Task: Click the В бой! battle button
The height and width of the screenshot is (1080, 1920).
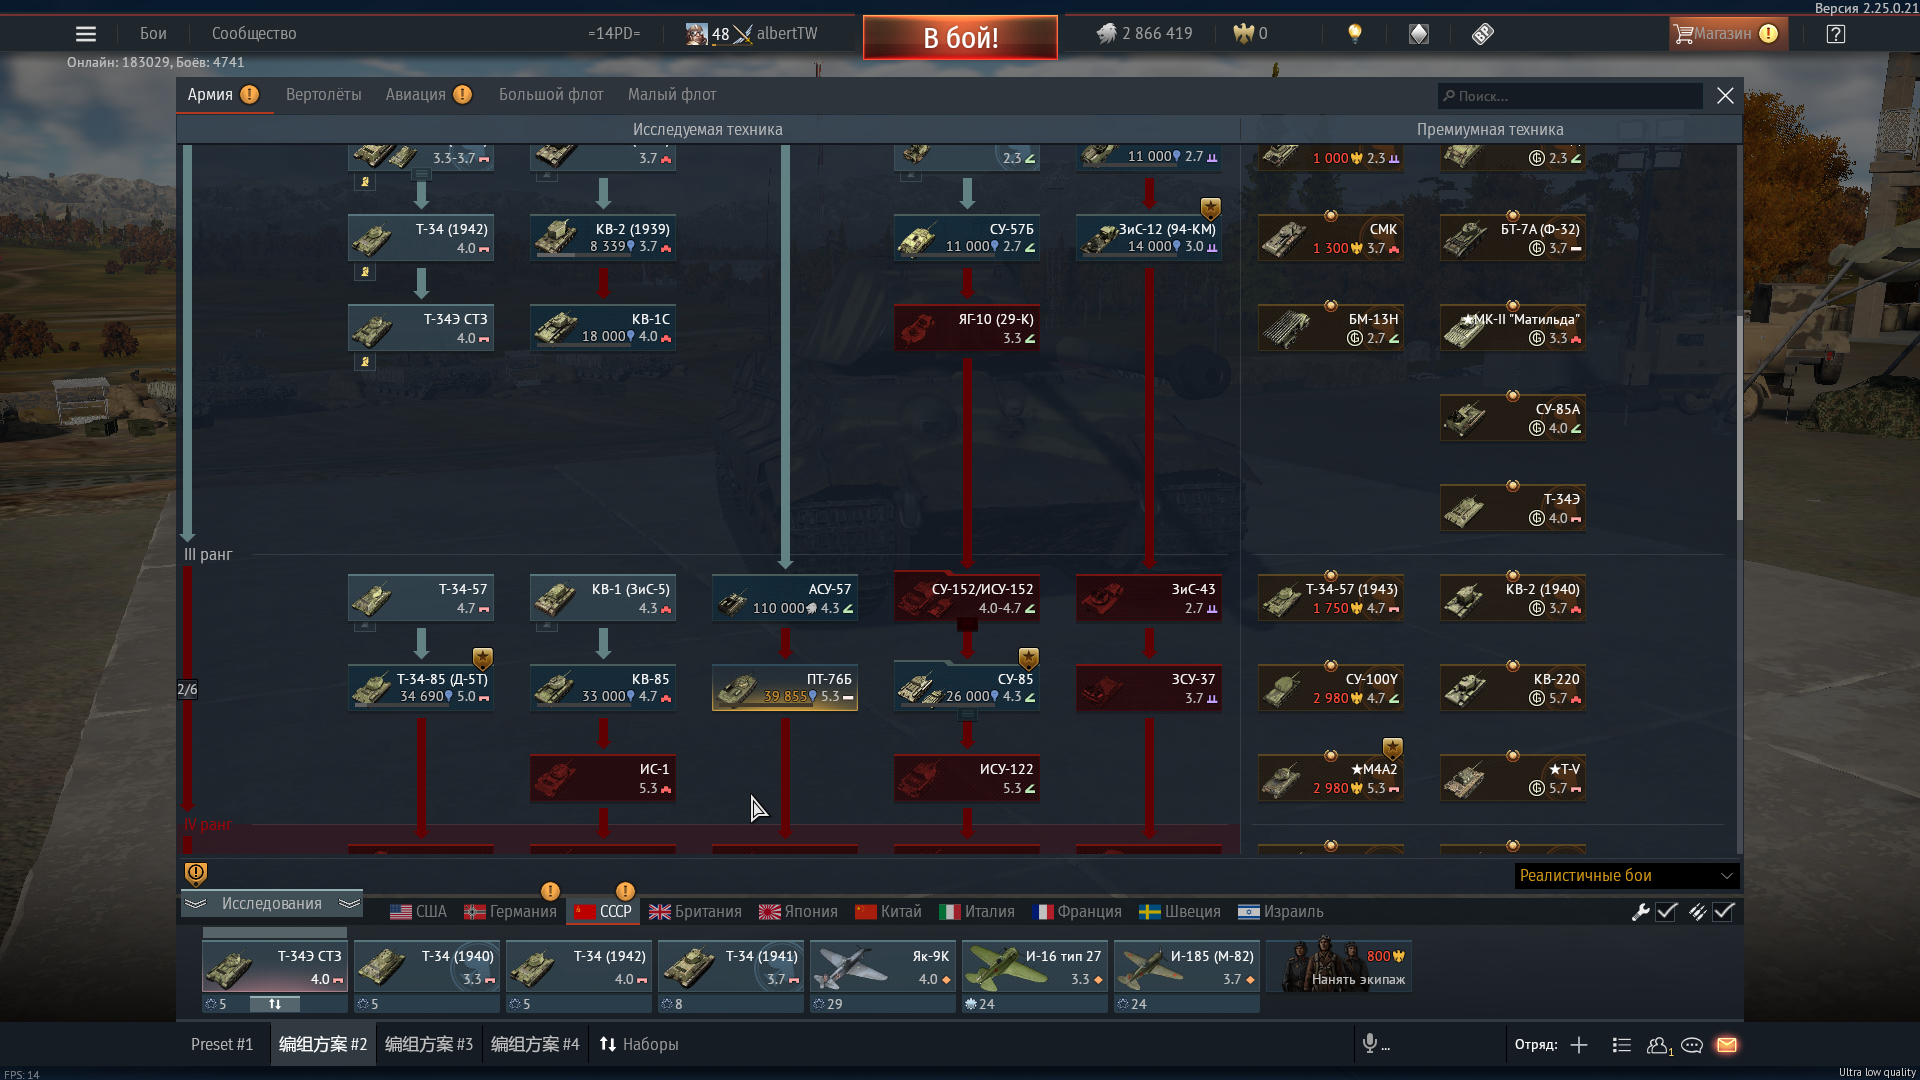Action: (960, 38)
